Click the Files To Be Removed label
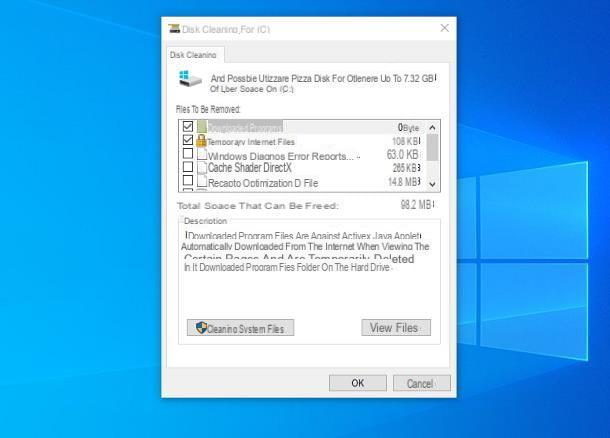 (208, 109)
